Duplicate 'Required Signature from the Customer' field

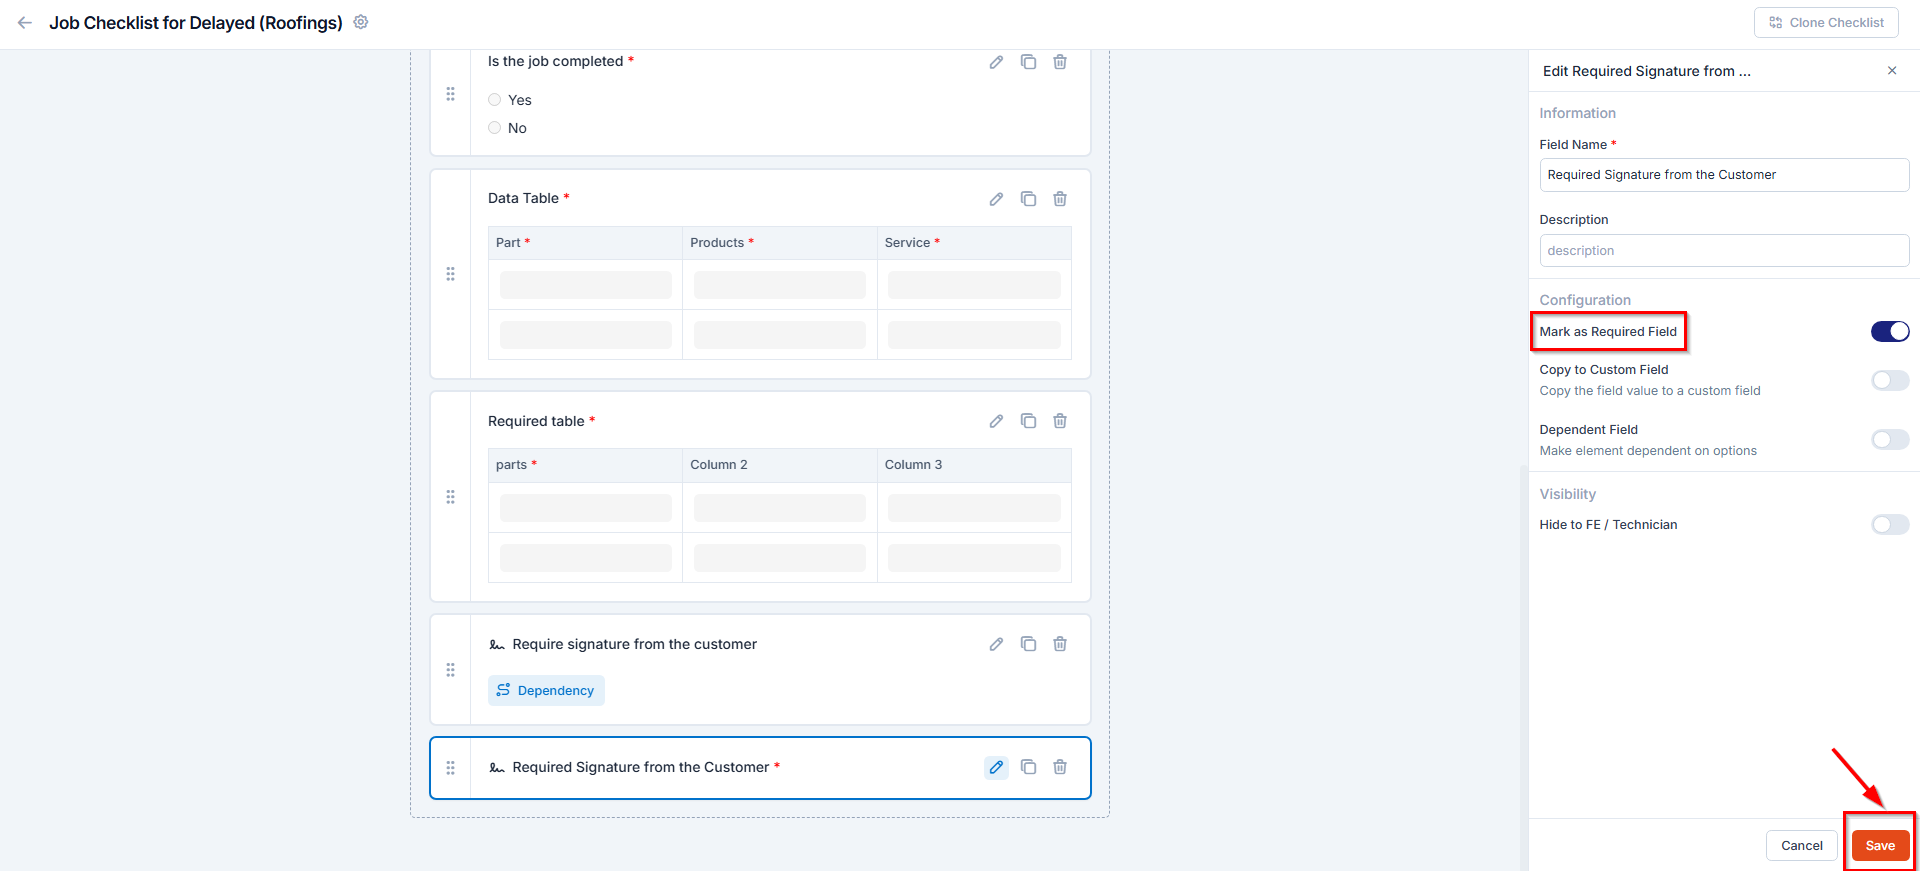point(1028,767)
